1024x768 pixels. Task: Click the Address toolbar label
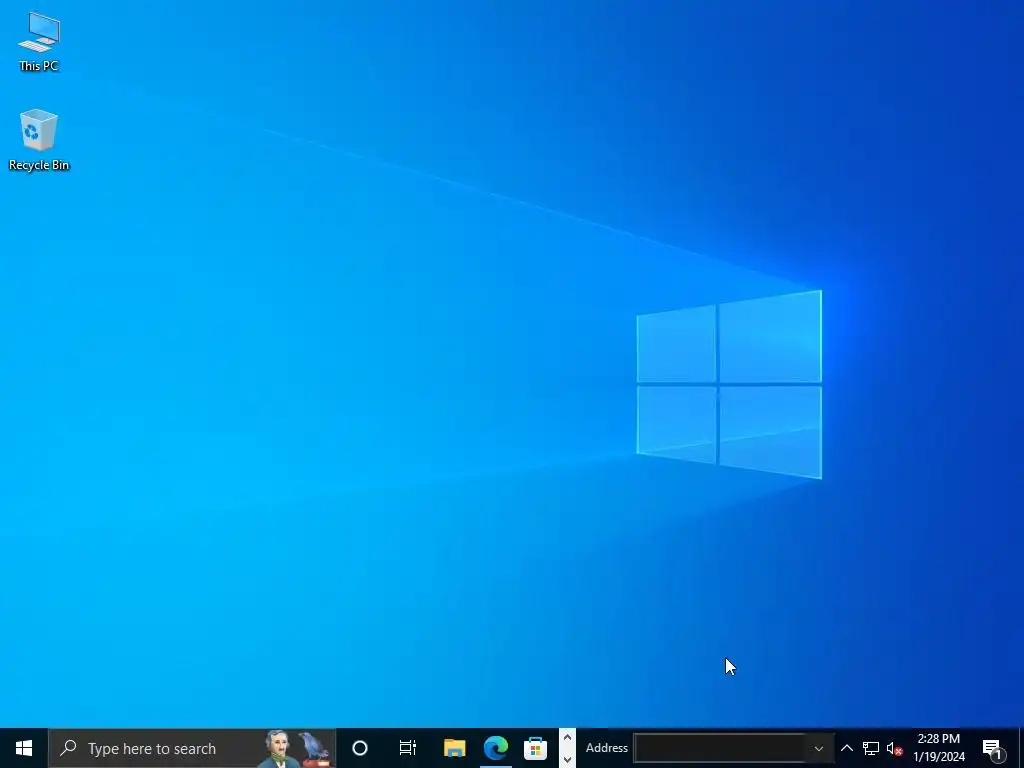(x=607, y=748)
